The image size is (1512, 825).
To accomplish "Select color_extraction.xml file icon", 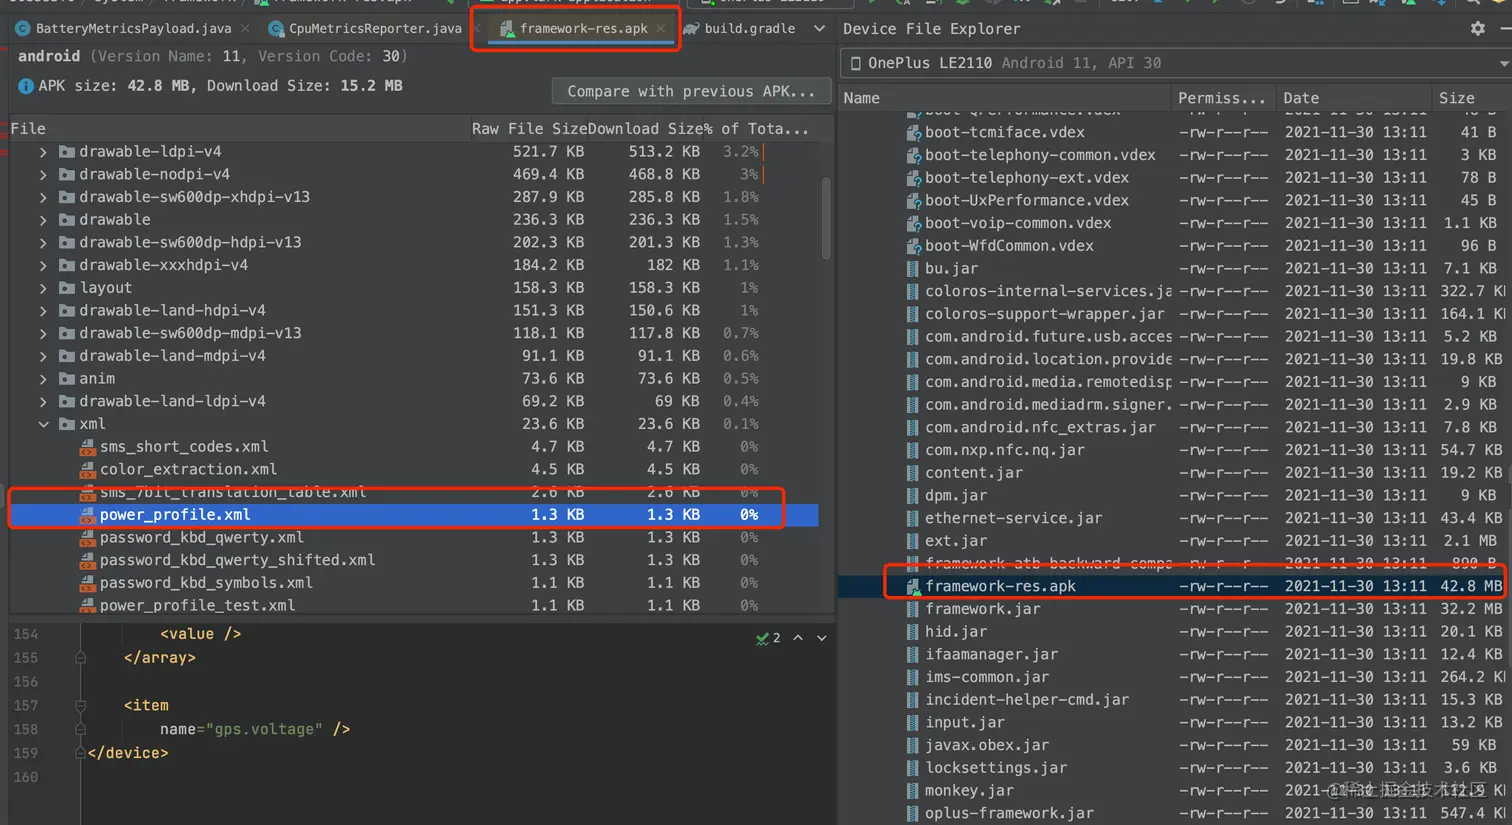I will 88,470.
